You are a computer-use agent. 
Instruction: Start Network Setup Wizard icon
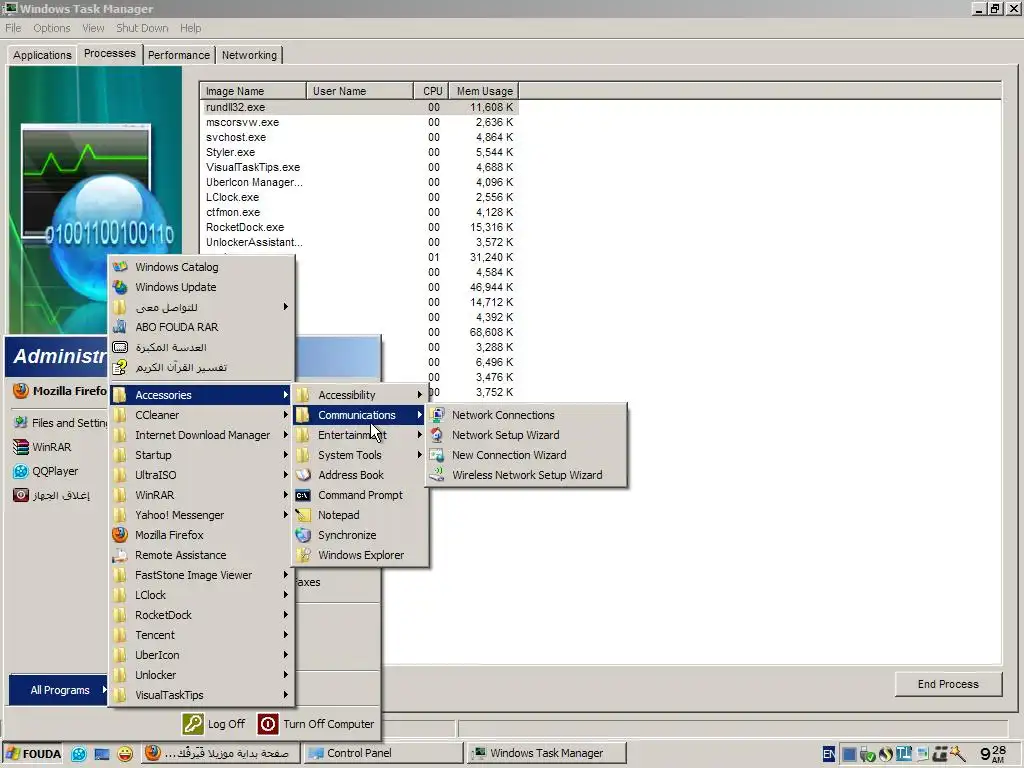click(x=437, y=435)
